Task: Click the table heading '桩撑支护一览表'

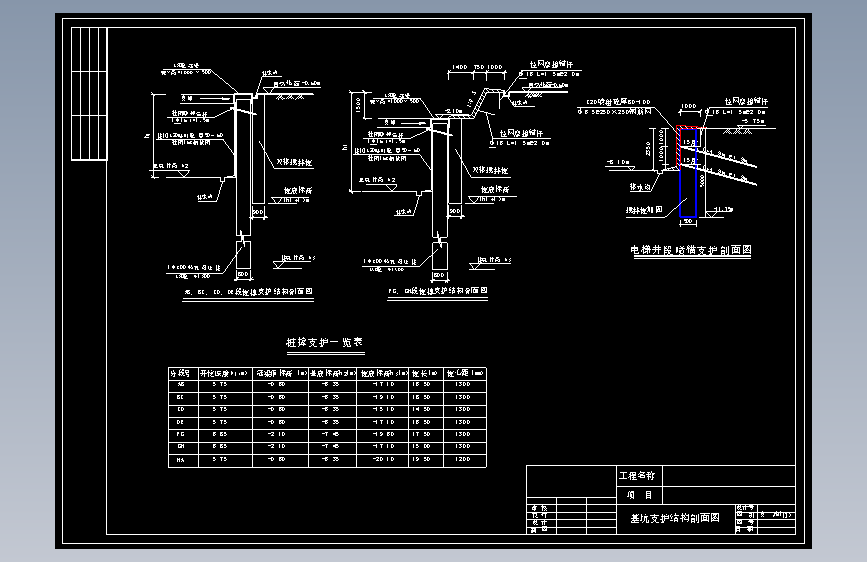Action: click(325, 342)
